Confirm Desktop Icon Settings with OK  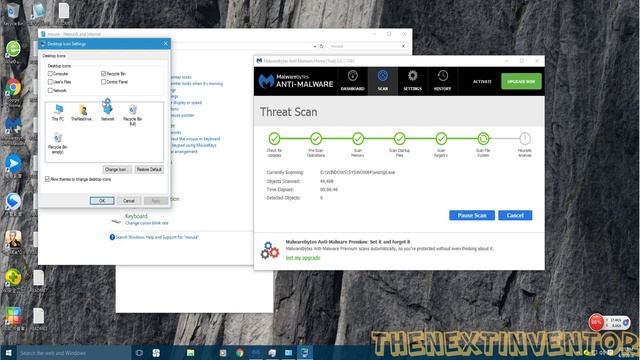coord(102,200)
